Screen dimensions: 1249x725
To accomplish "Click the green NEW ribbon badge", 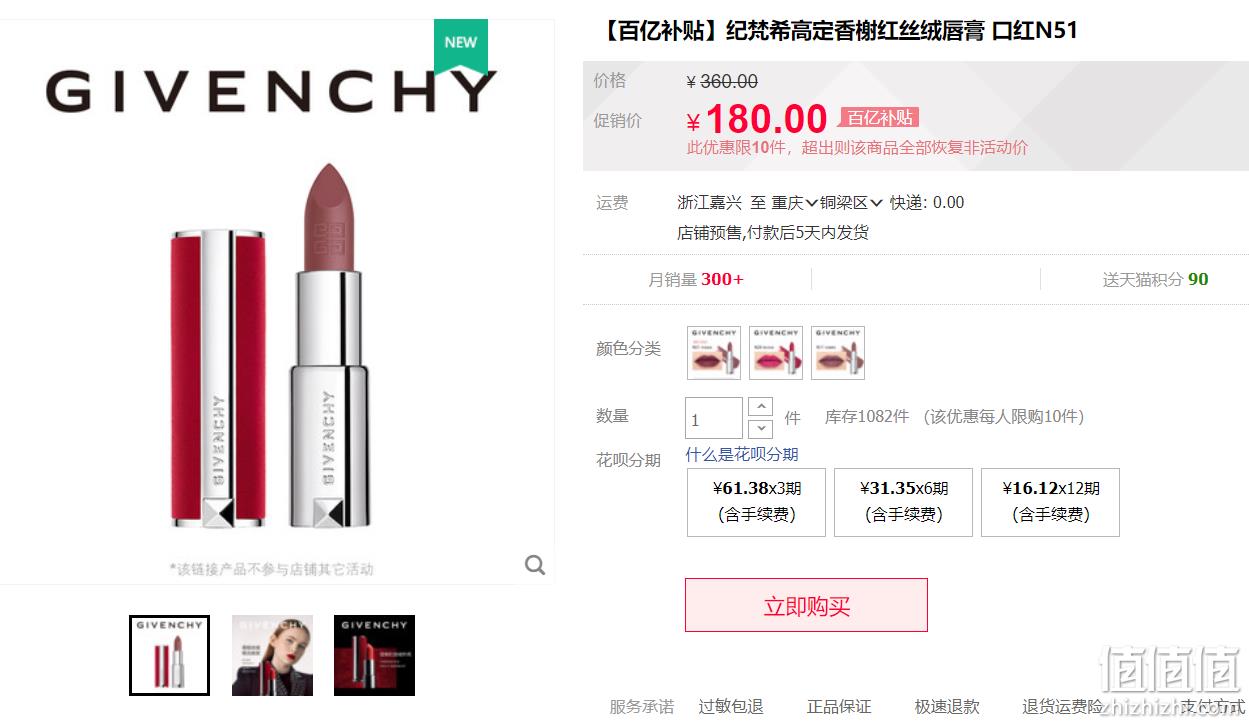I will tap(461, 46).
